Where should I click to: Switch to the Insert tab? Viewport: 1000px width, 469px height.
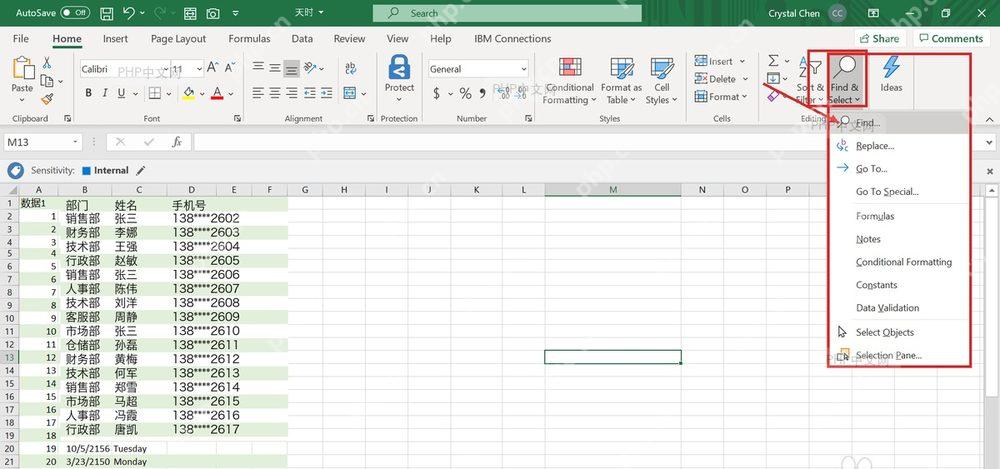115,39
